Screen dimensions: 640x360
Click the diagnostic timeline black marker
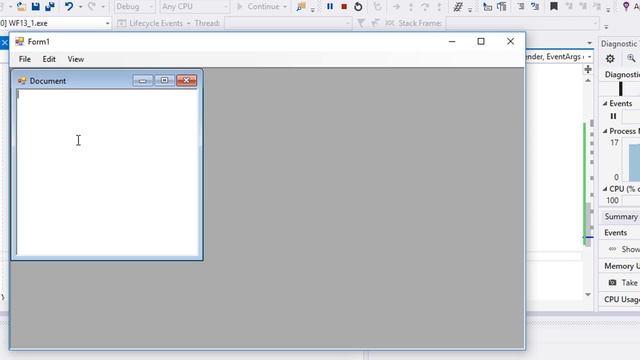point(621,89)
